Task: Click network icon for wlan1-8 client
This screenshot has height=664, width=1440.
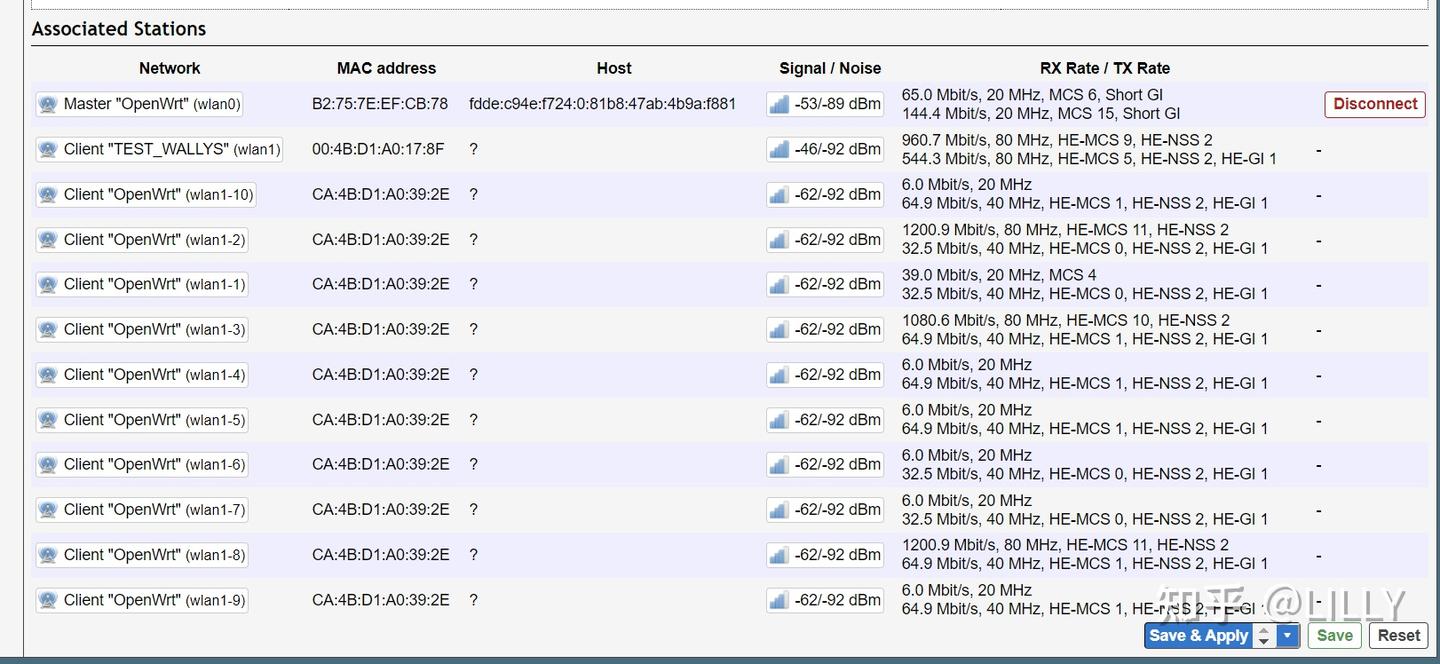Action: click(47, 555)
